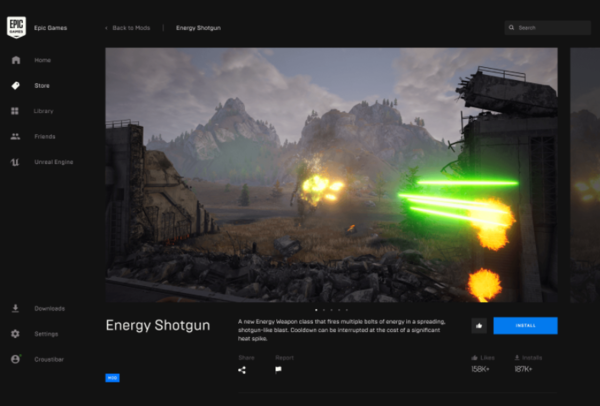Screen dimensions: 600x406
Task: Click the Report label
Action: (x=284, y=358)
